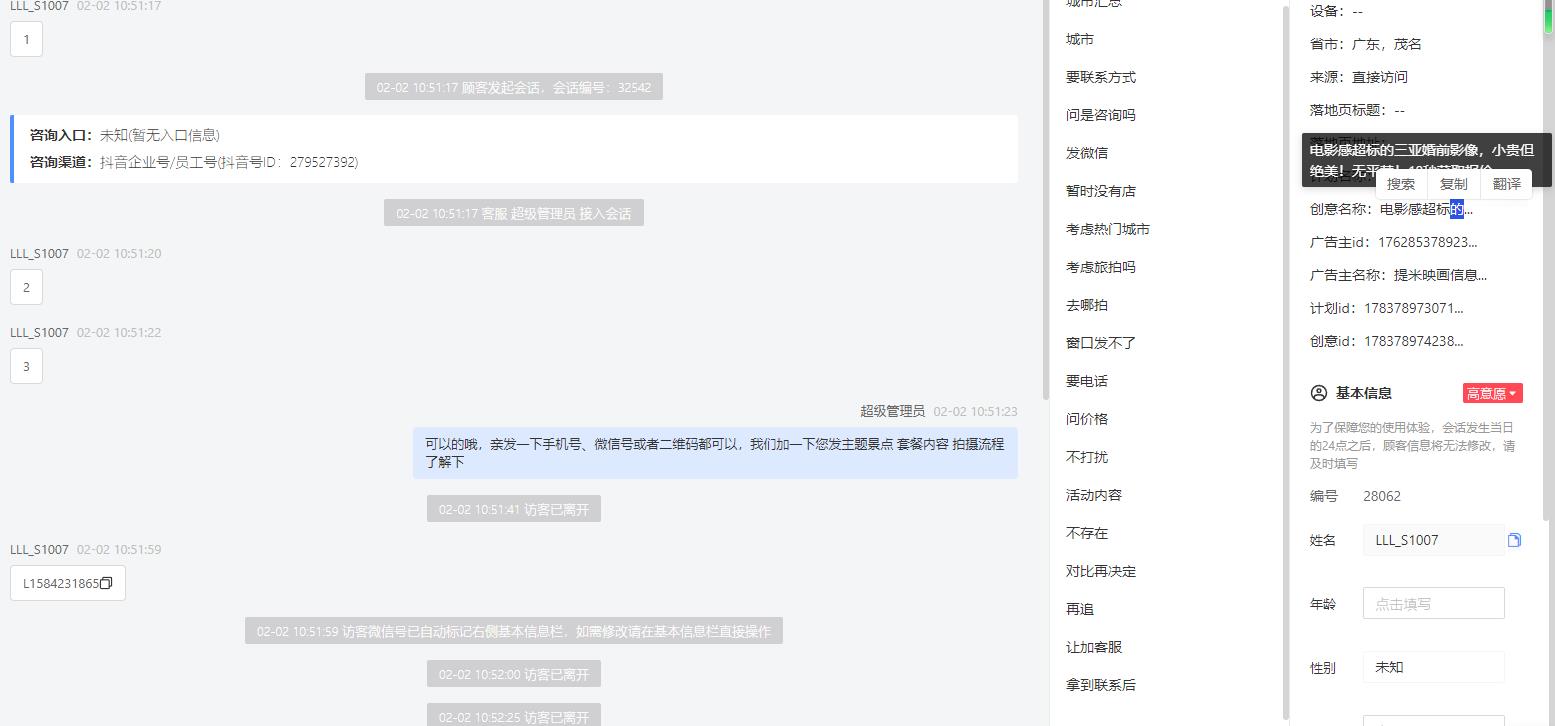
Task: Select the quick reply 不存在
Action: (1087, 533)
